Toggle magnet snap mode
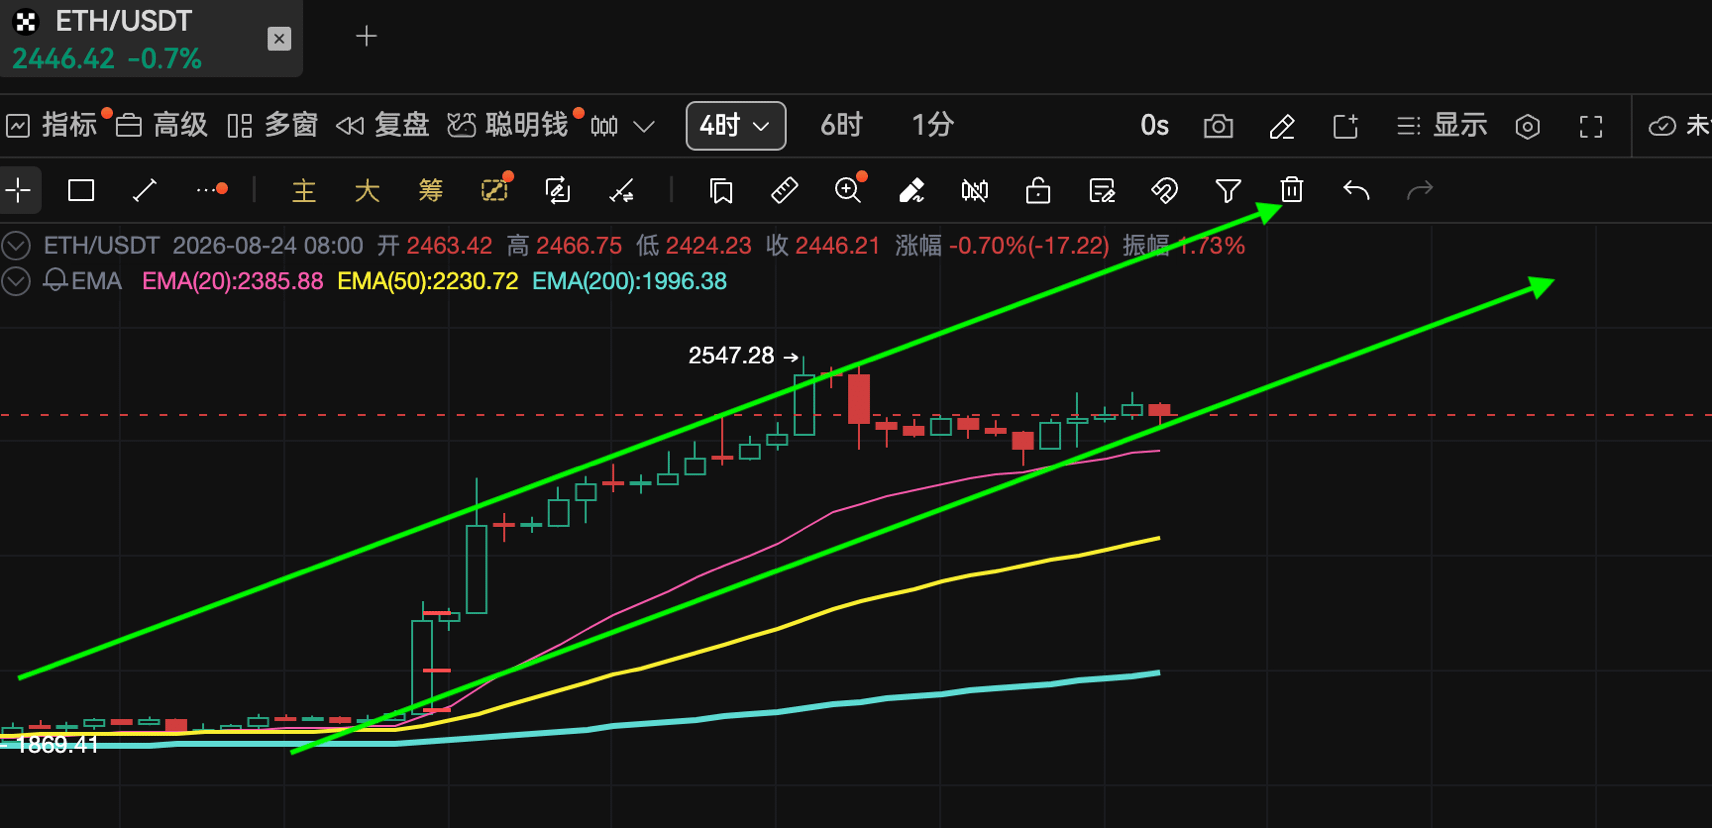The height and width of the screenshot is (828, 1712). point(1165,190)
